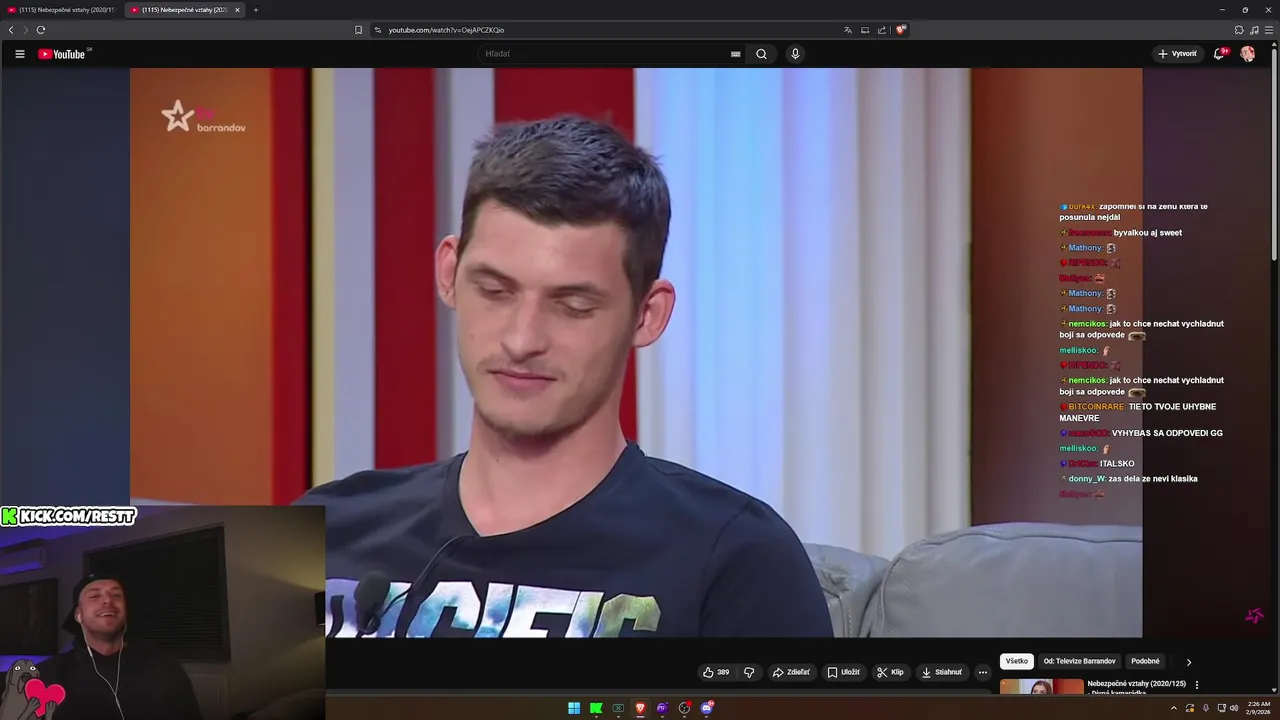Open the Windows Start menu
Image resolution: width=1280 pixels, height=720 pixels.
click(574, 708)
